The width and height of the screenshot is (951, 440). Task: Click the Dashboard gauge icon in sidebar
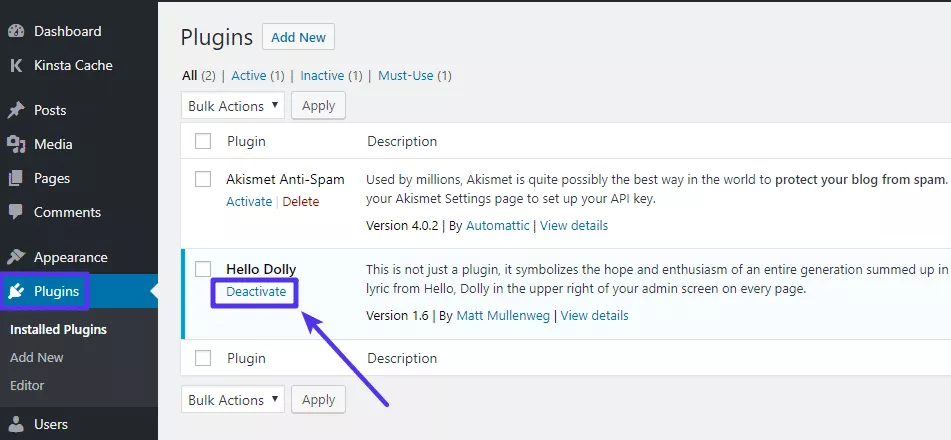click(x=16, y=31)
